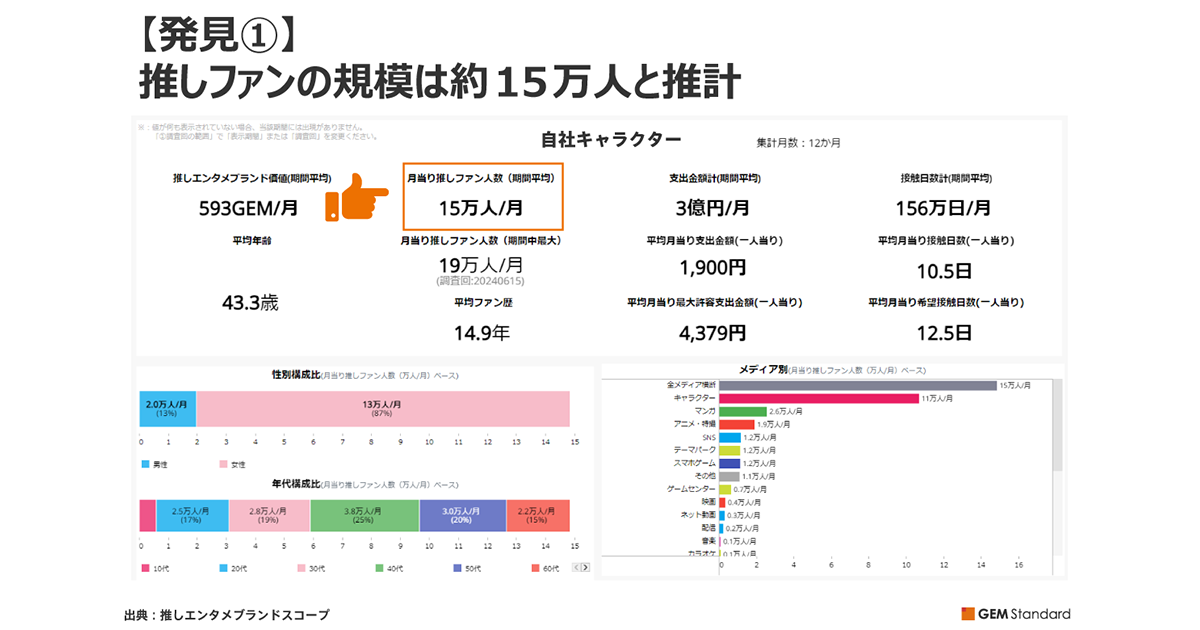Click the GEM Standard logo

[x=1015, y=613]
